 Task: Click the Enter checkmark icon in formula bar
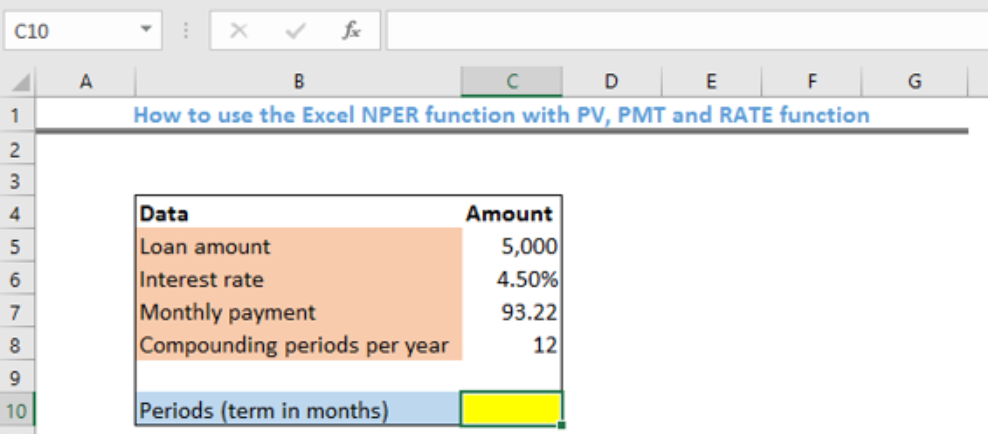[295, 30]
